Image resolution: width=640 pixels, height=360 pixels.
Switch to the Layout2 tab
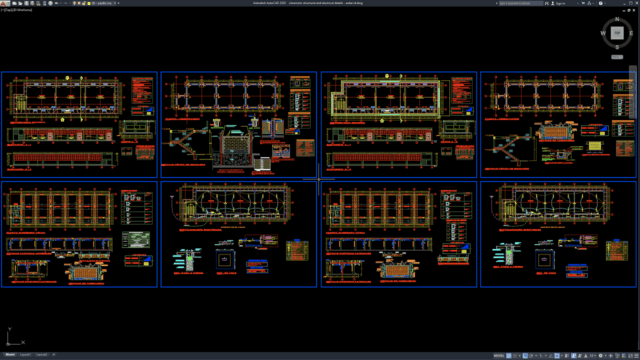41,355
